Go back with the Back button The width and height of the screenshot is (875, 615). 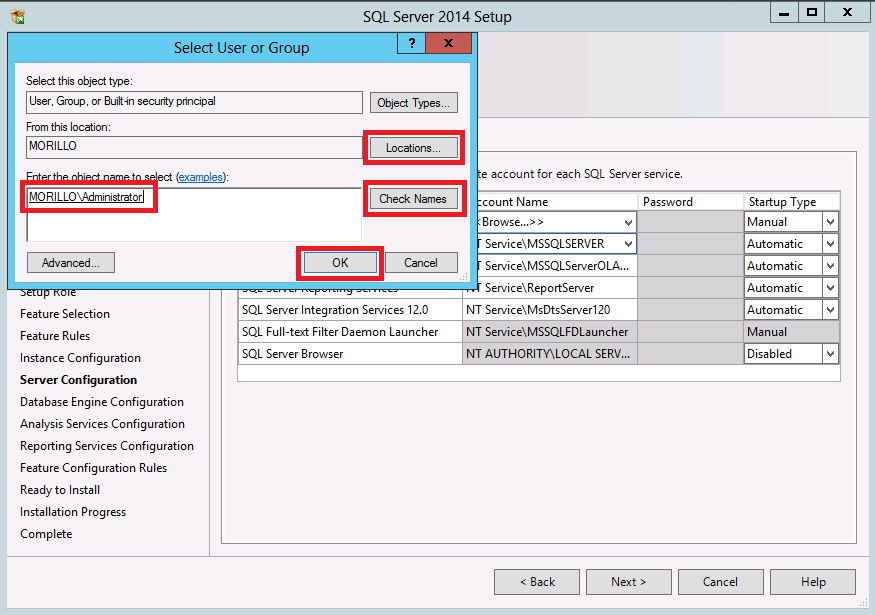click(537, 582)
